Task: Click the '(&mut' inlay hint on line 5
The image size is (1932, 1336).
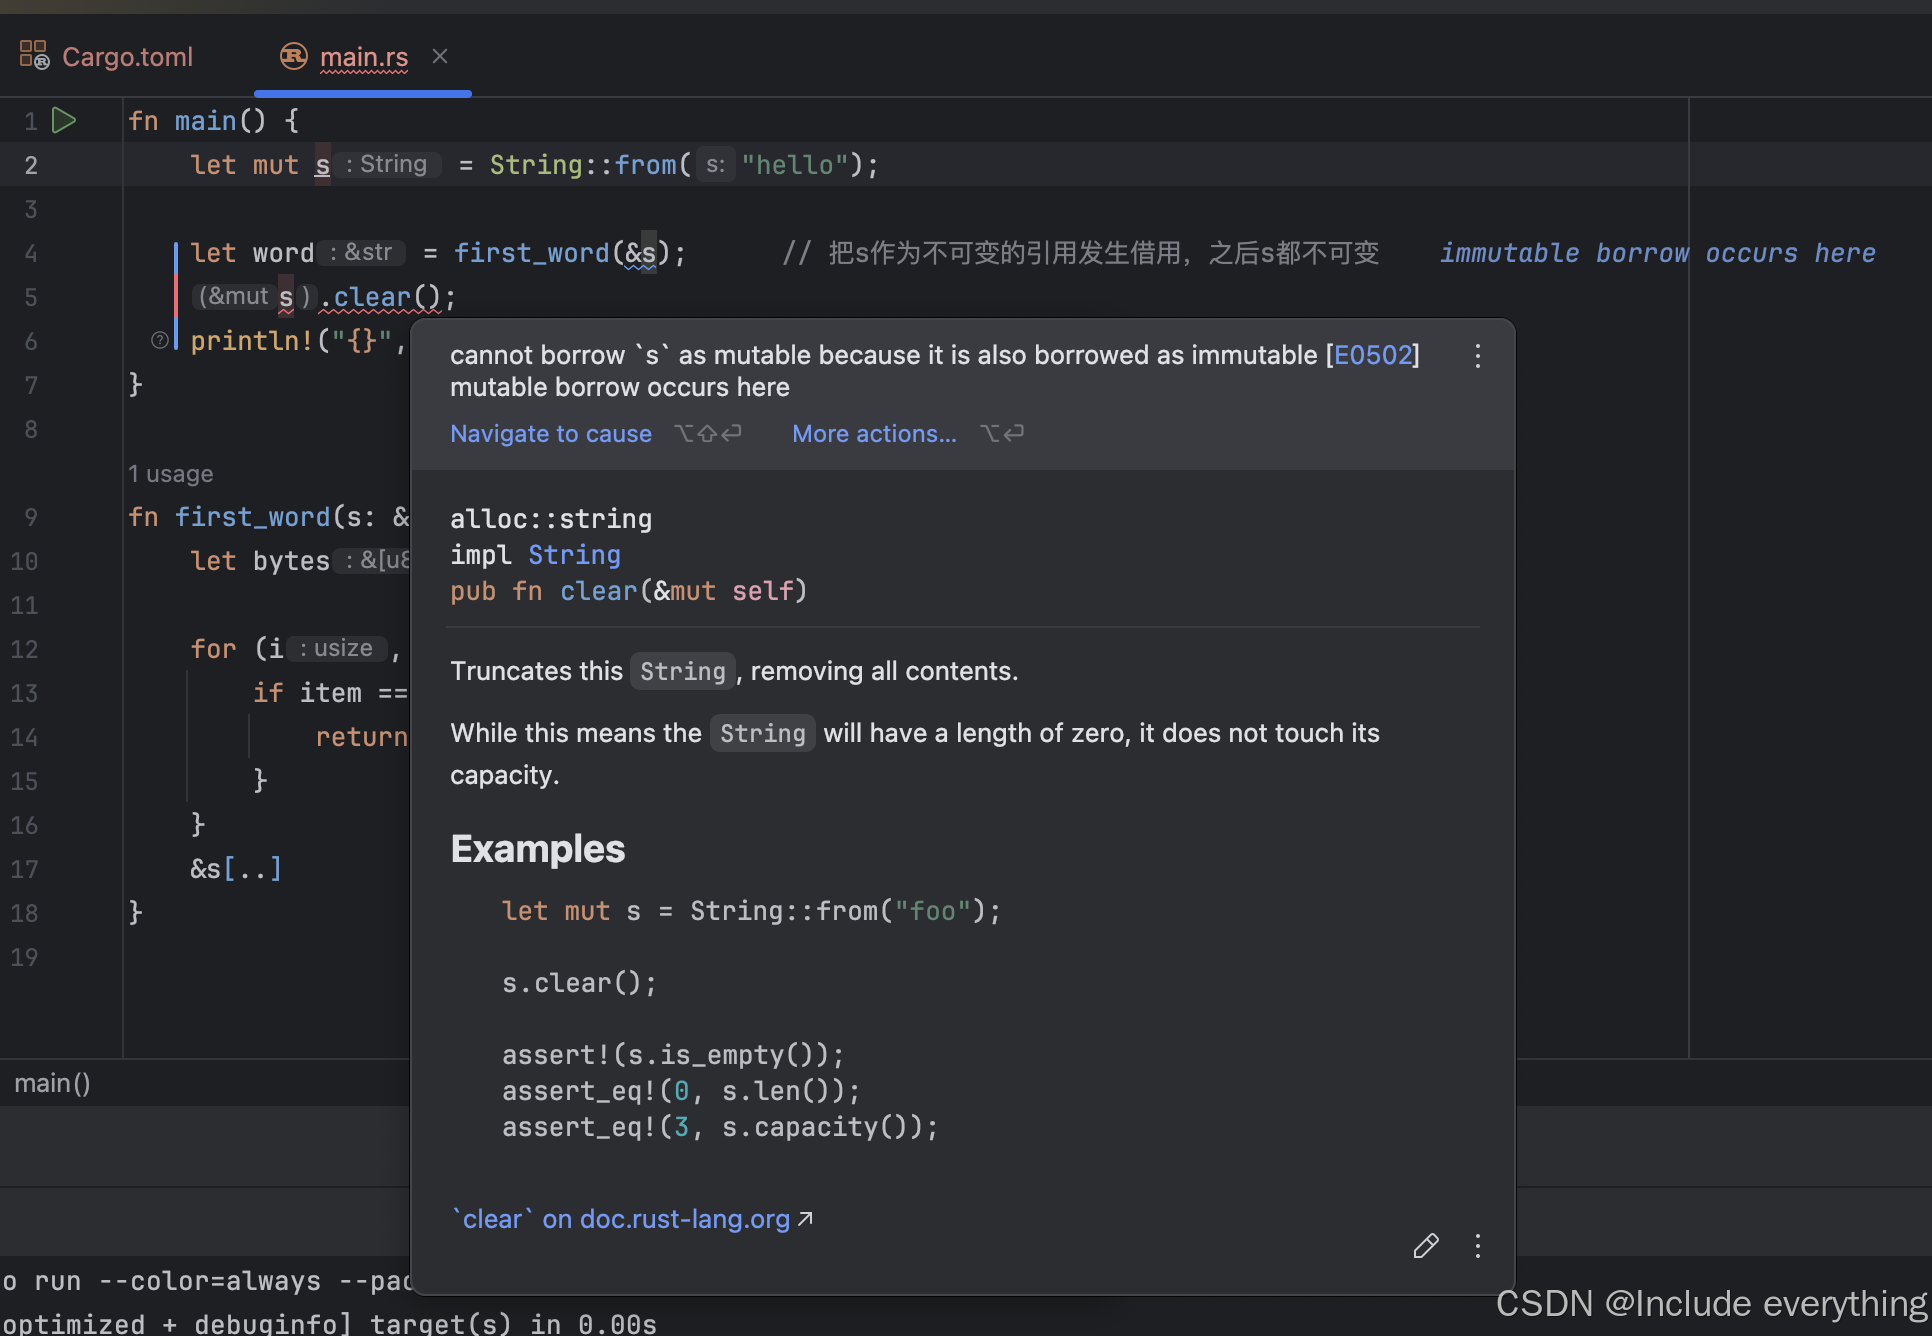Action: 235,297
